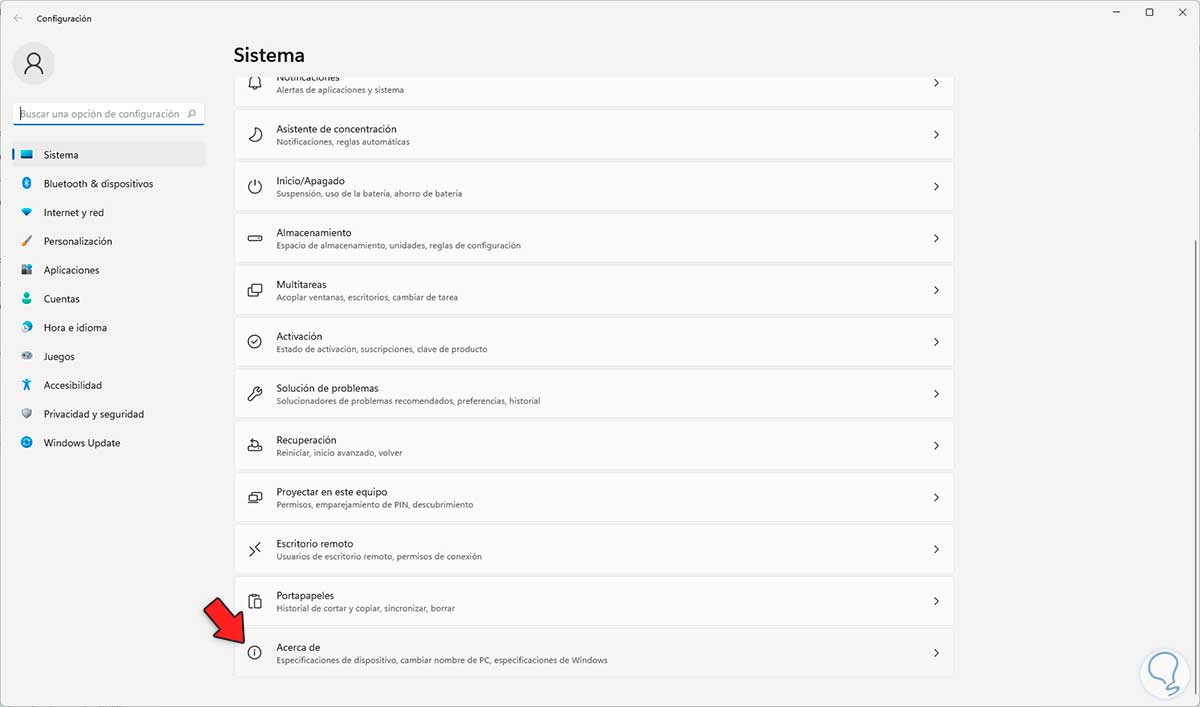The image size is (1200, 707).
Task: Click the Privacidad y seguridad shield icon
Action: click(x=27, y=414)
